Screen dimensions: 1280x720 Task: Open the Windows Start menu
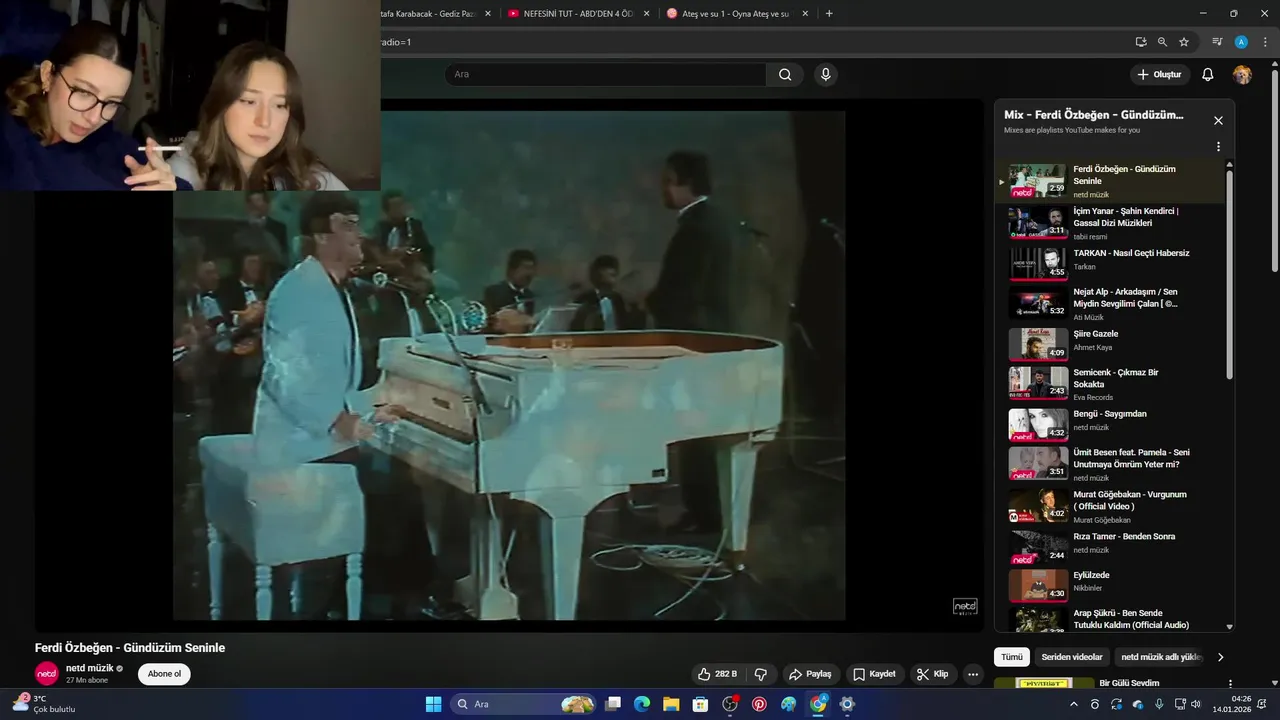433,704
